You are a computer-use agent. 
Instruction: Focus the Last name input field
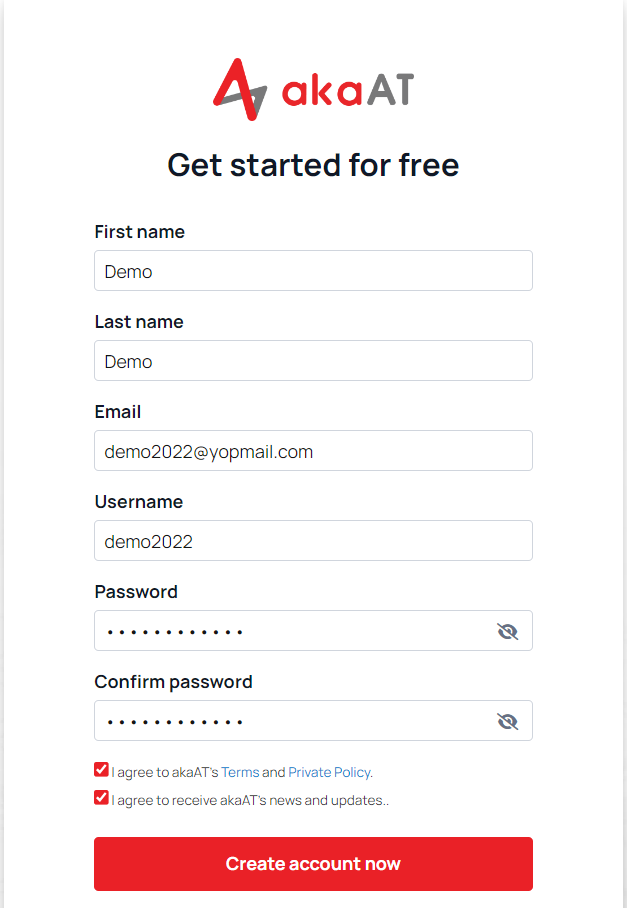pyautogui.click(x=313, y=360)
